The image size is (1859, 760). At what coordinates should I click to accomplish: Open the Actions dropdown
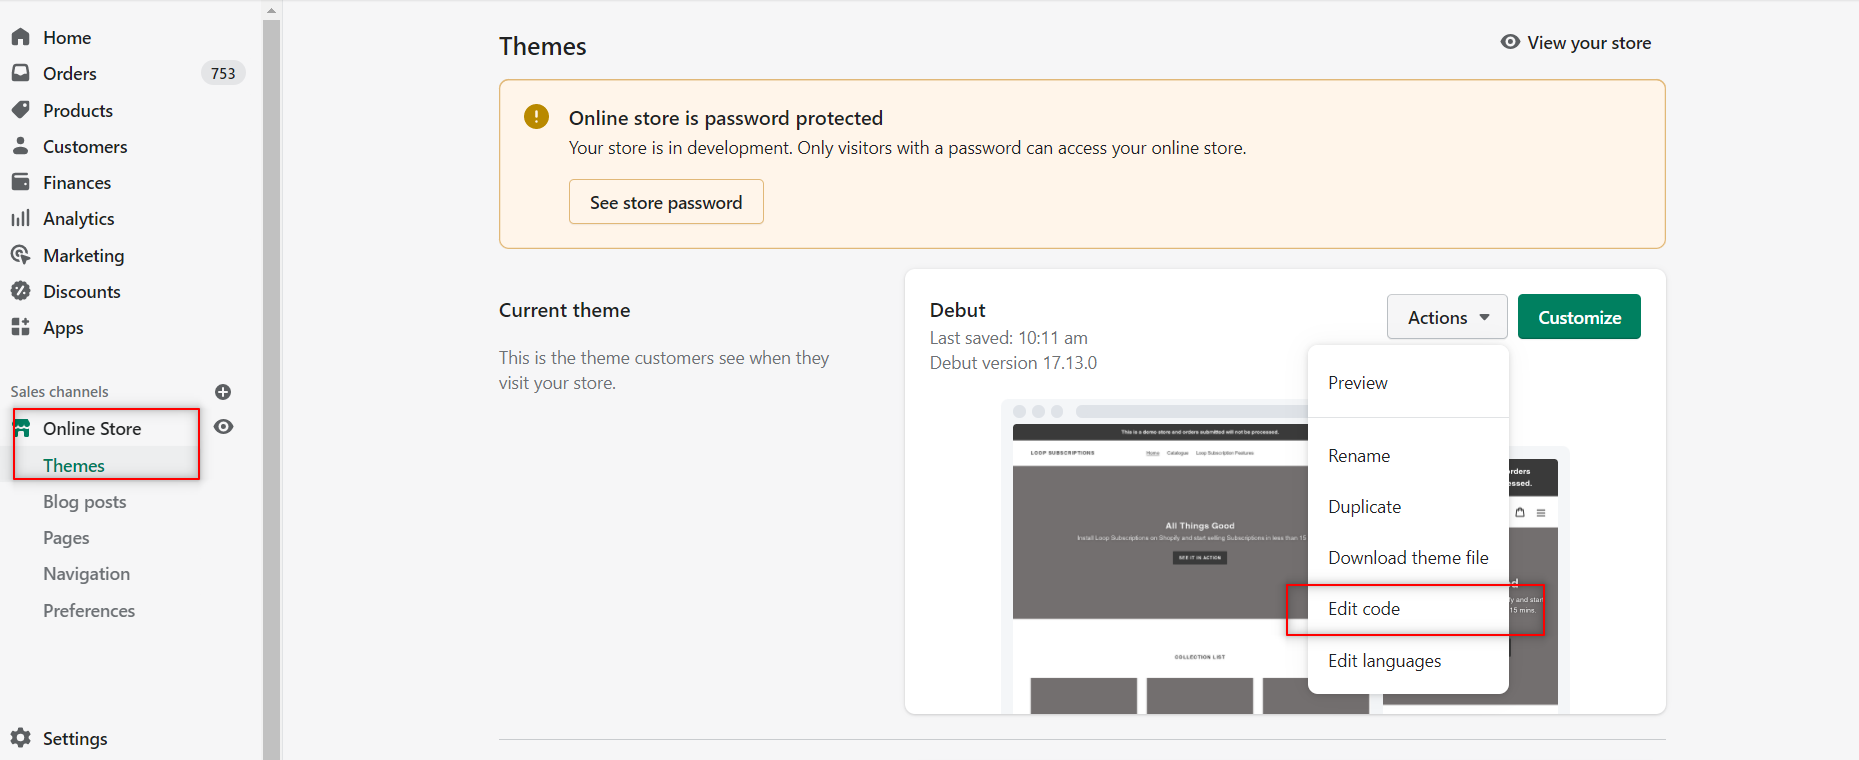pos(1447,317)
